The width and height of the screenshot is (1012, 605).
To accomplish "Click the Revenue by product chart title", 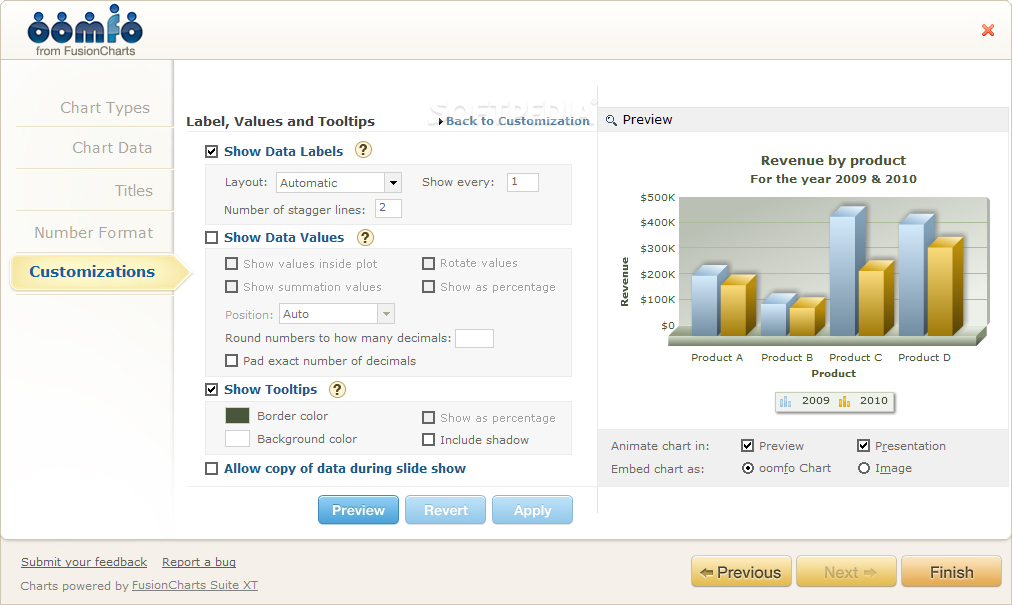I will pyautogui.click(x=833, y=160).
